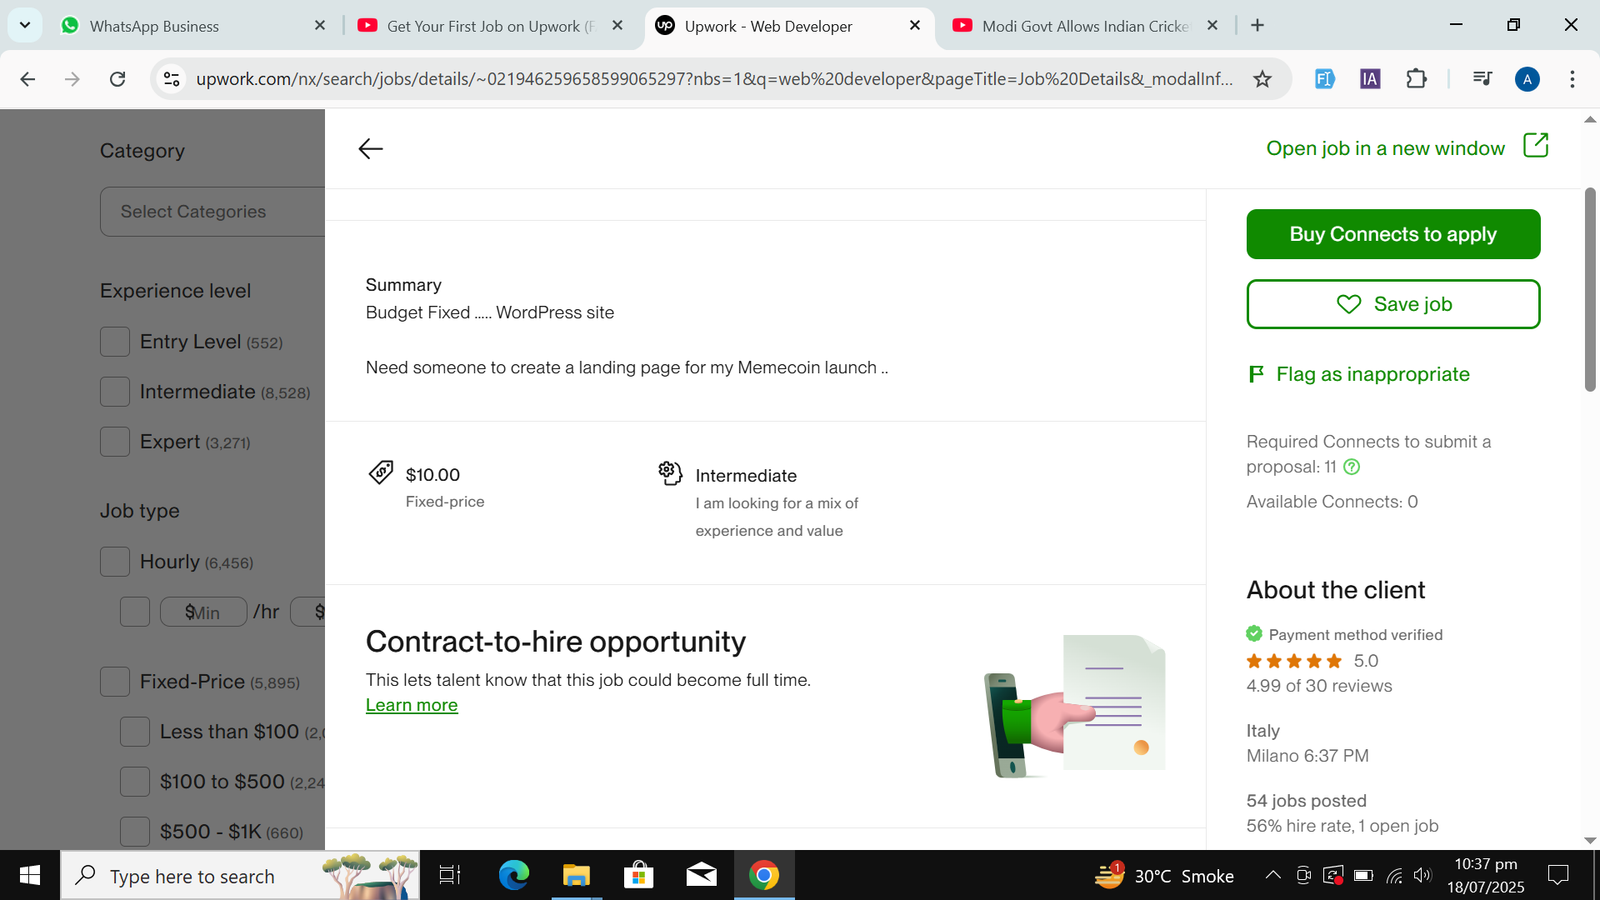Image resolution: width=1600 pixels, height=900 pixels.
Task: Tick the Fixed-Price job type checkbox
Action: pos(115,682)
